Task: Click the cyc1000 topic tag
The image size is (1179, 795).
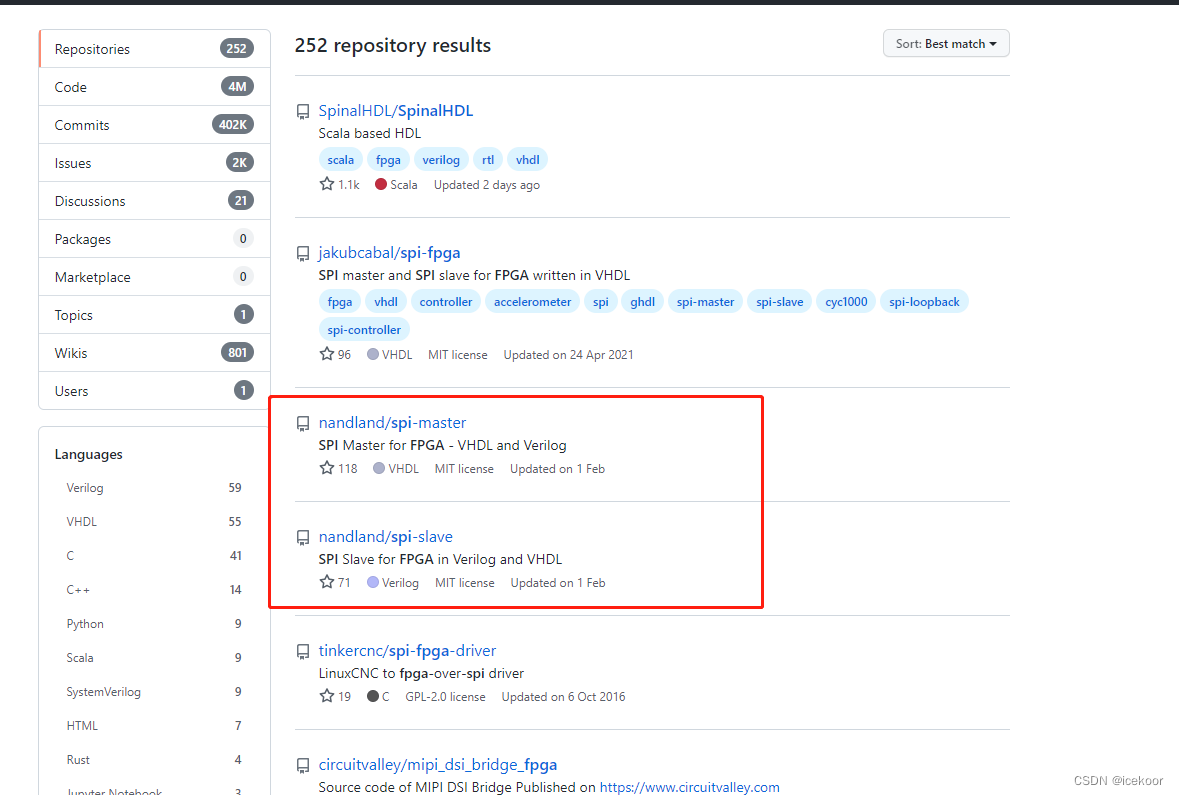Action: 846,302
